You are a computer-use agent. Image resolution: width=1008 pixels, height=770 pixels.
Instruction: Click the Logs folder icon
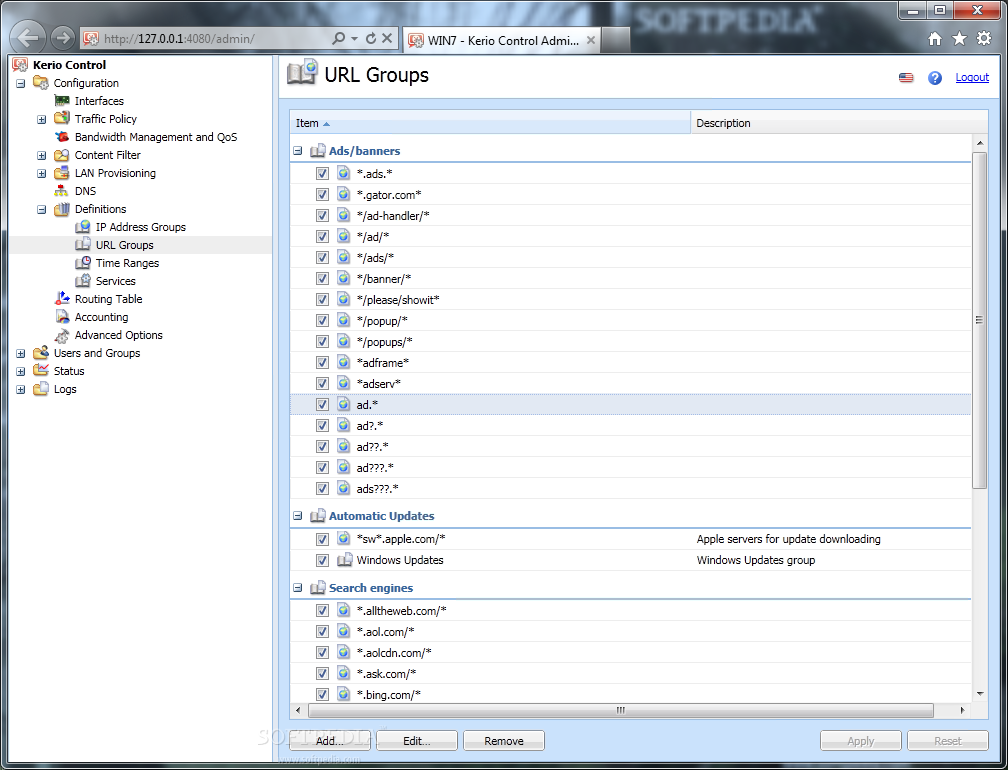click(x=40, y=388)
